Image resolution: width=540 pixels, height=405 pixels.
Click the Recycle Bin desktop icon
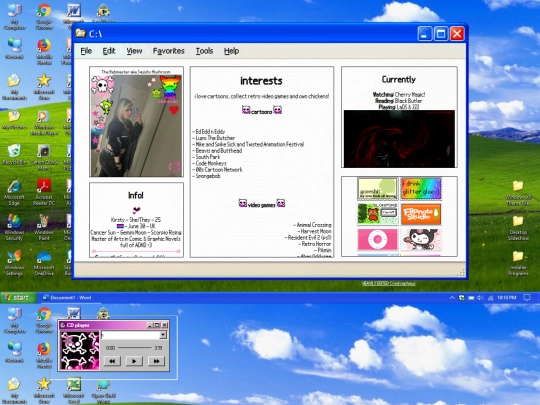coord(14,154)
